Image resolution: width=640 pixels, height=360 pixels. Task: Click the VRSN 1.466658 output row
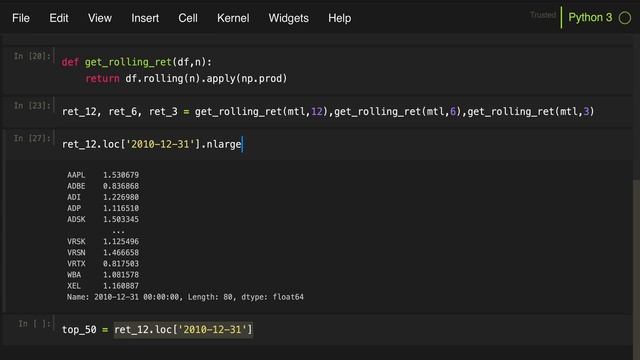(x=103, y=252)
